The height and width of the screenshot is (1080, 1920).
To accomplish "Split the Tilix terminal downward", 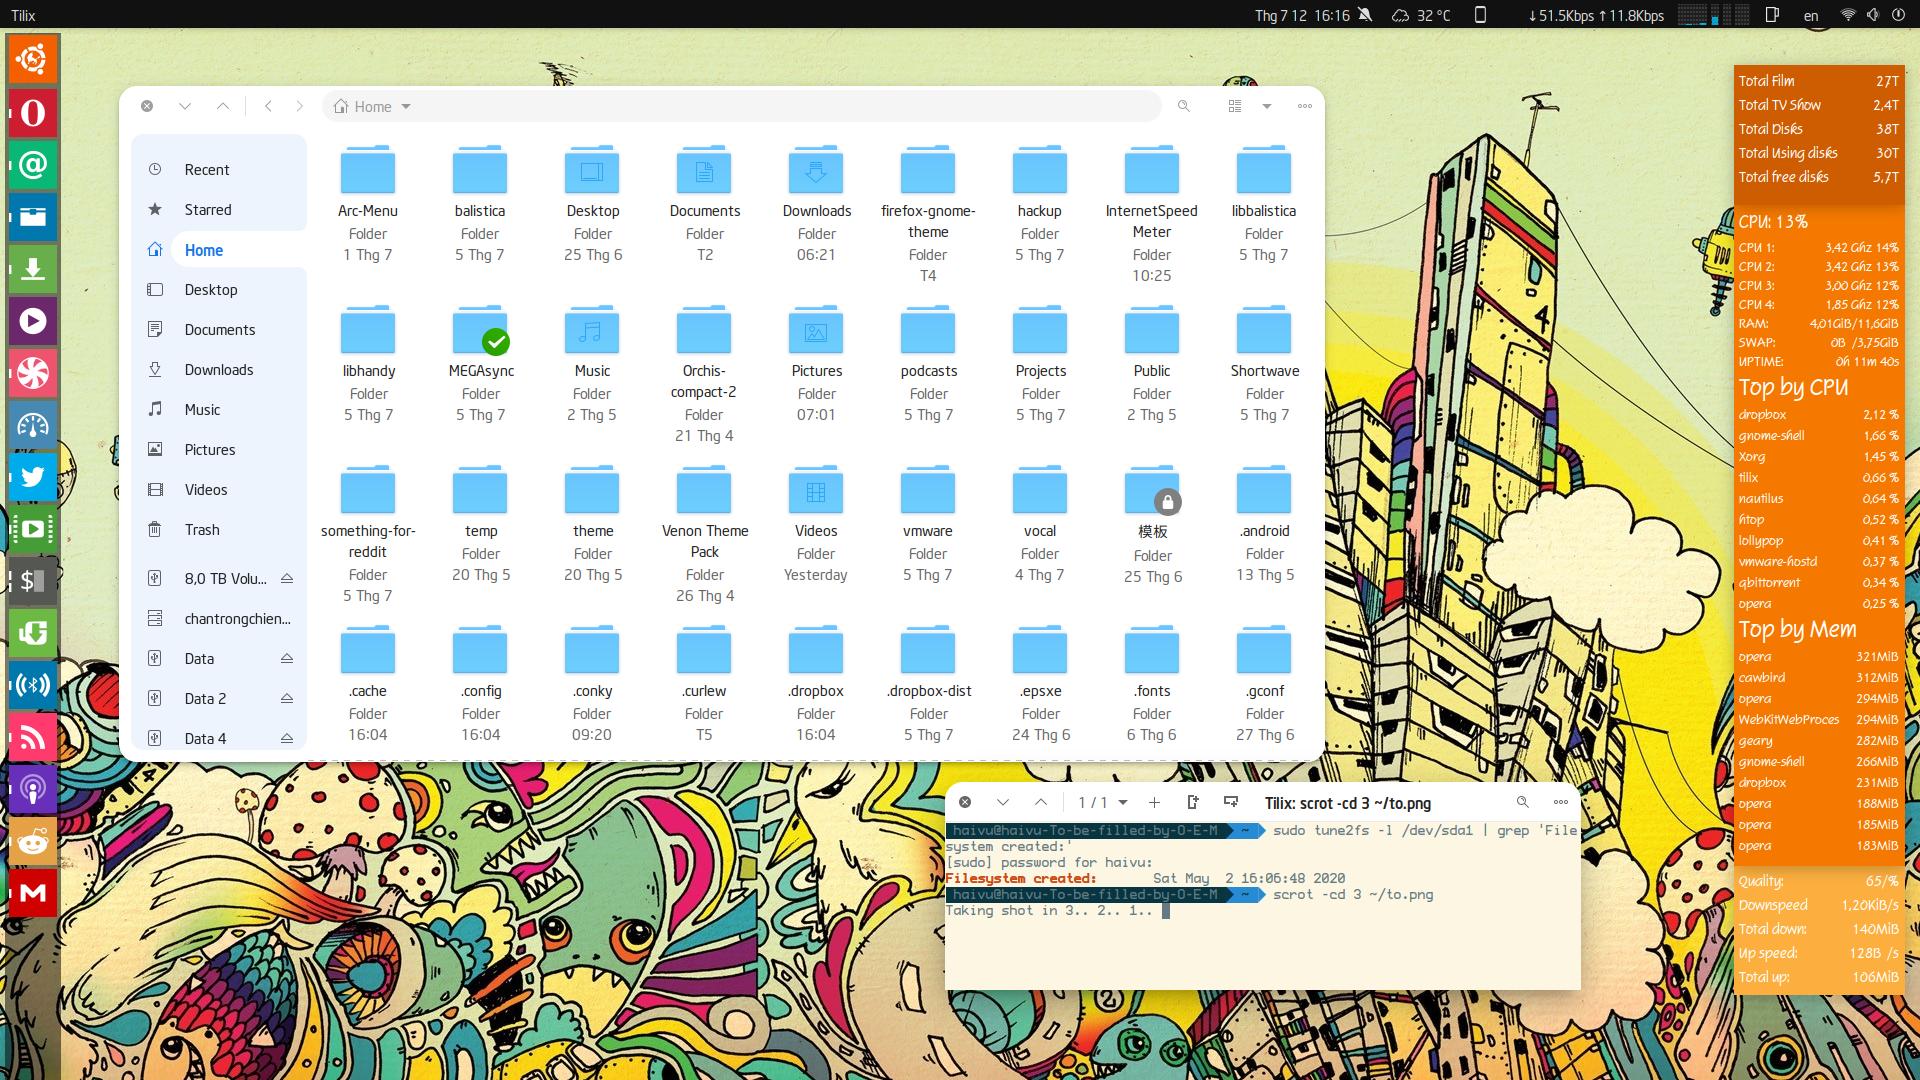I will pyautogui.click(x=1231, y=802).
